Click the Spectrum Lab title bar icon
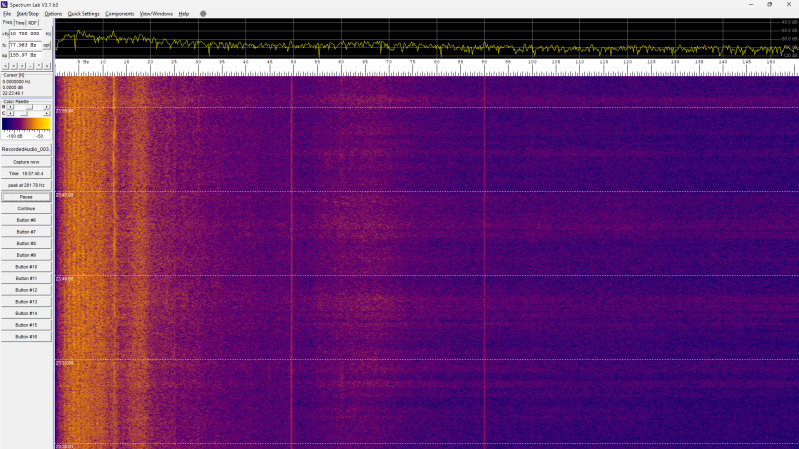 [x=4, y=4]
